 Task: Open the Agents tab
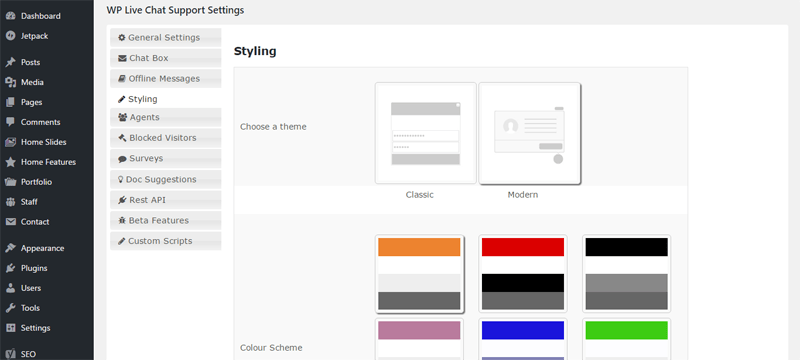pos(166,117)
